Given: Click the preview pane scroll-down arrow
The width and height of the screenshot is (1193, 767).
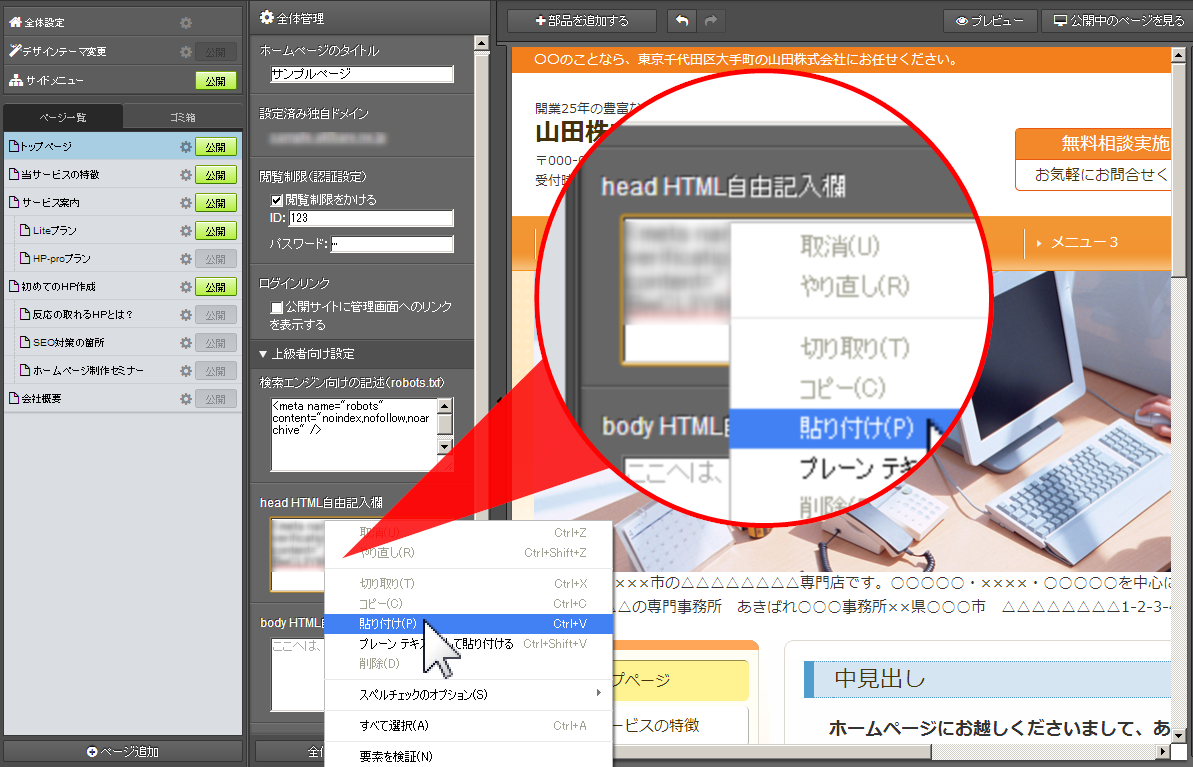Looking at the screenshot, I should click(x=1179, y=735).
